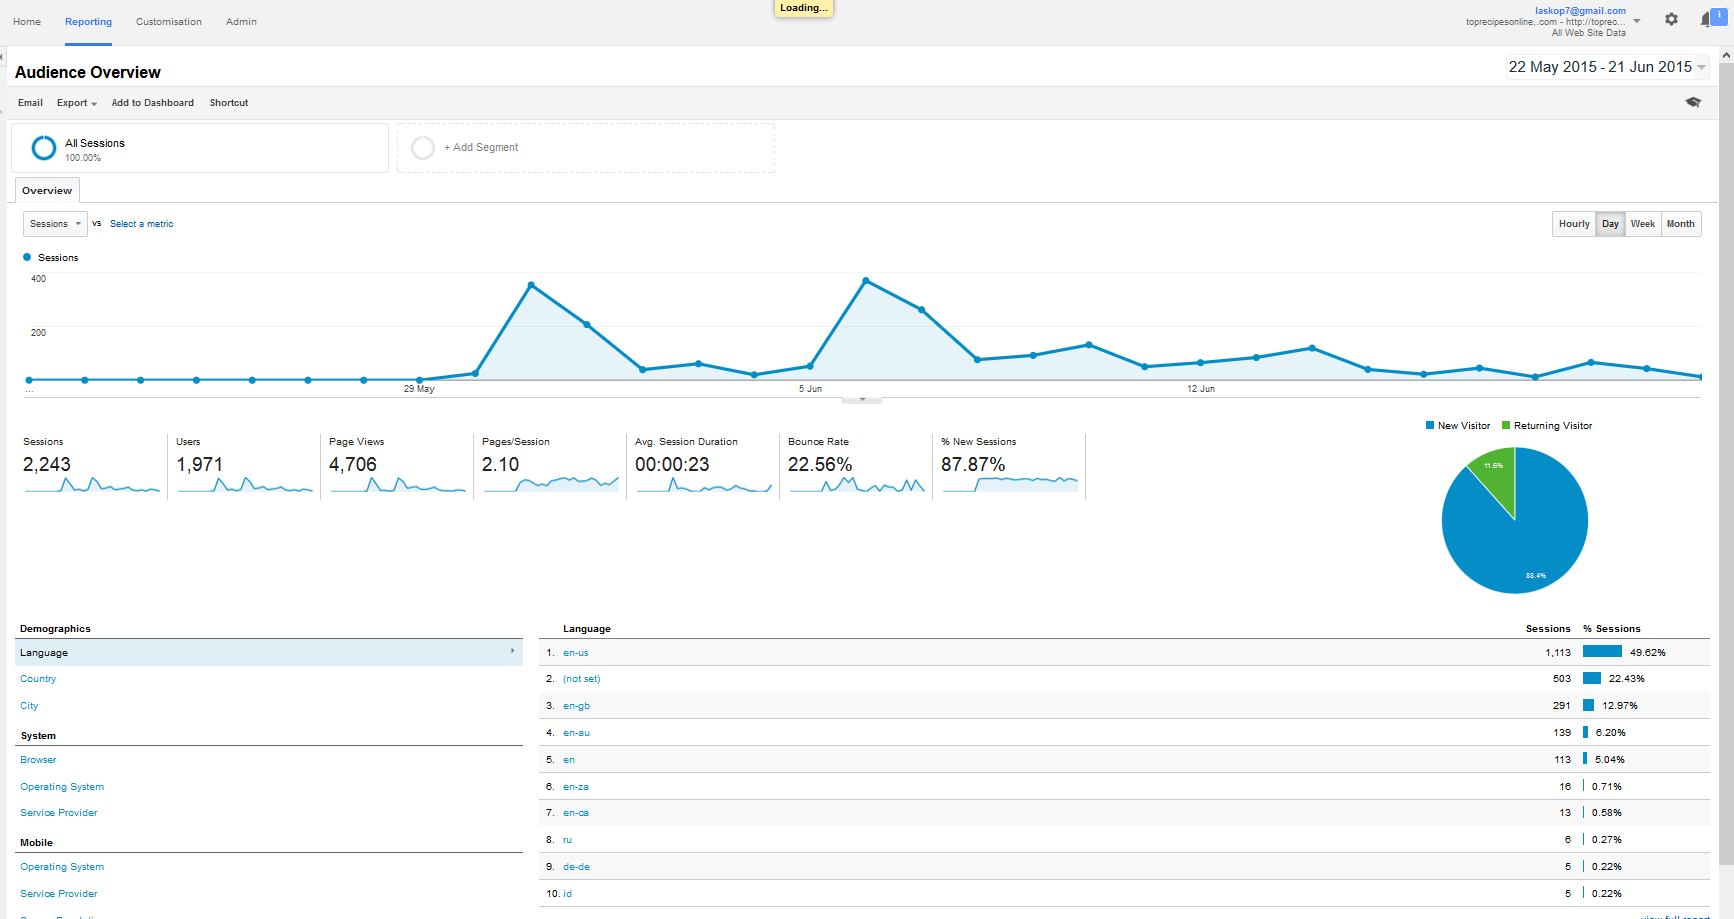The height and width of the screenshot is (919, 1734).
Task: Click the en-gb language link
Action: click(x=576, y=706)
